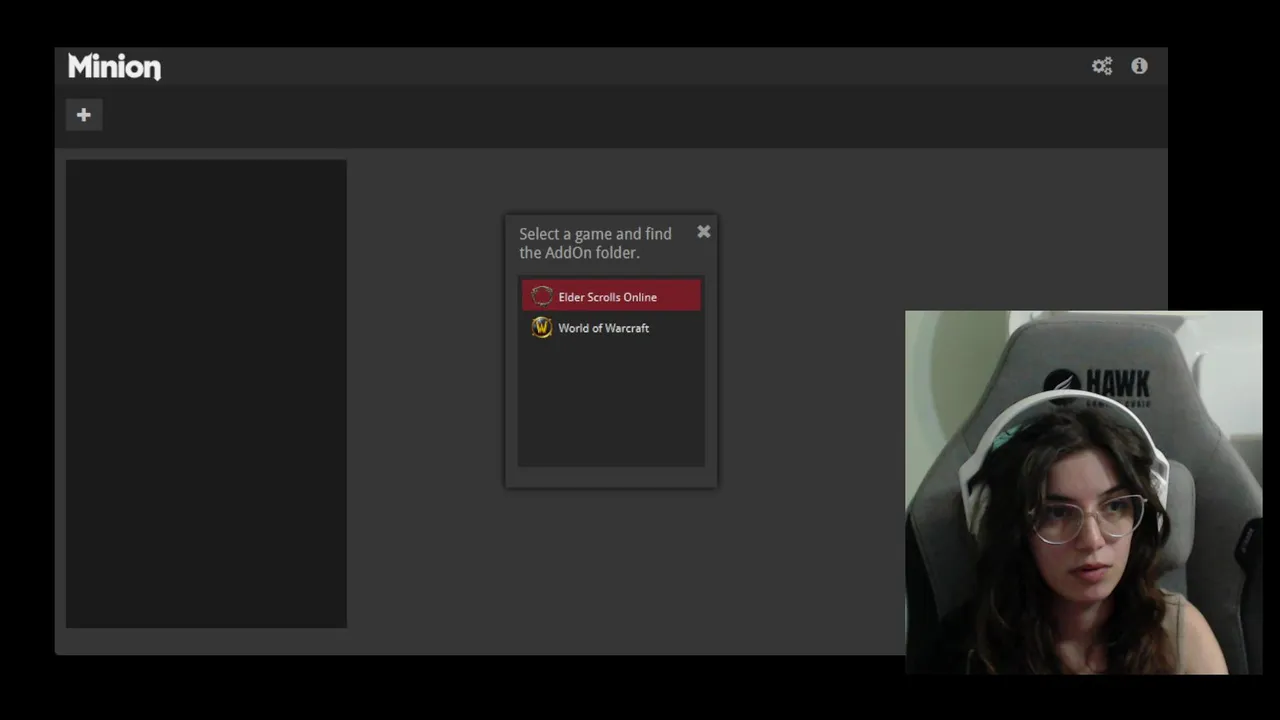
Task: Click the Minion logo
Action: (x=114, y=67)
